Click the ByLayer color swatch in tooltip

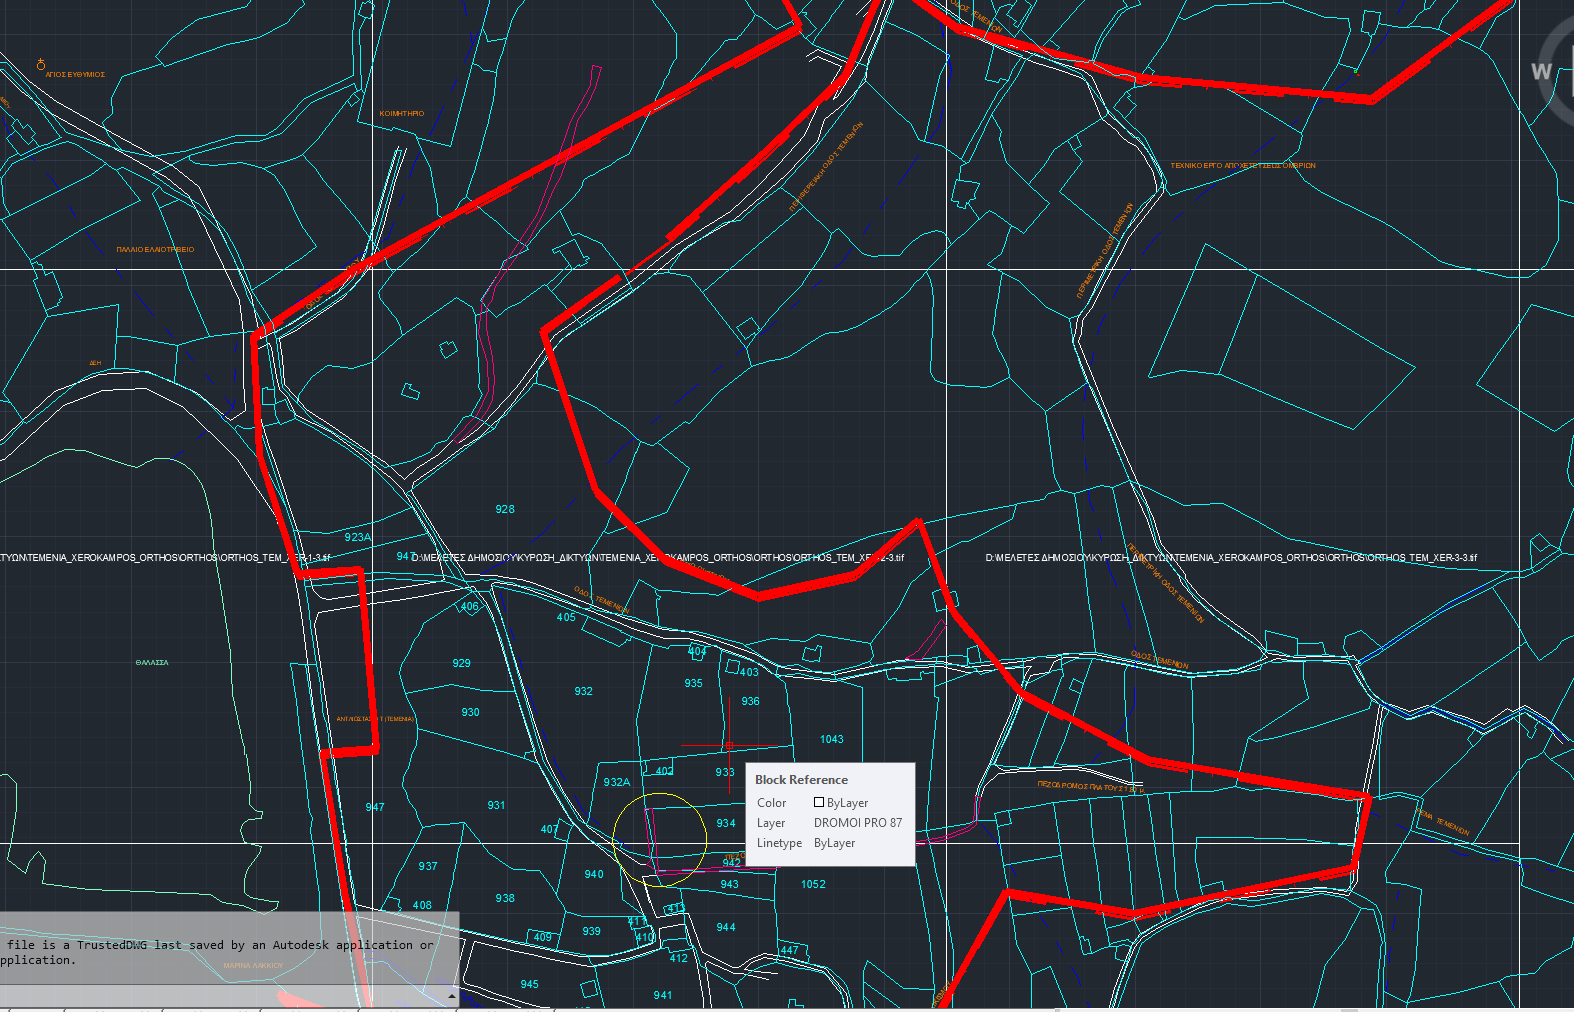coord(819,802)
